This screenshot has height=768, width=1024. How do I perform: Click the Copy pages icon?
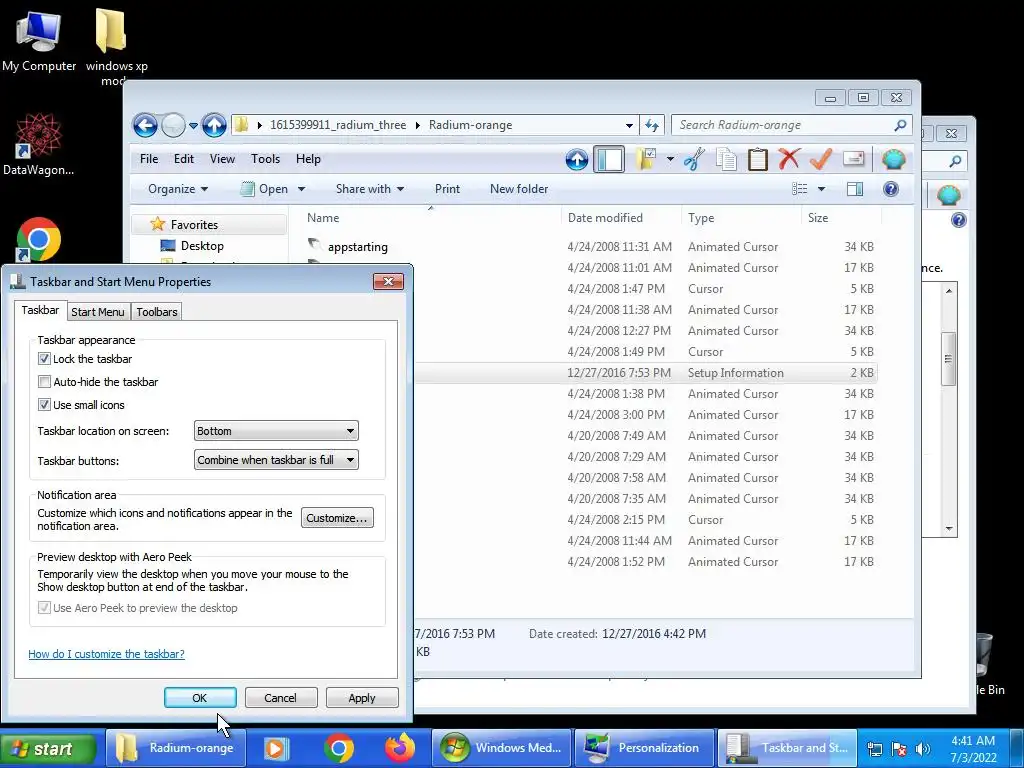[726, 159]
